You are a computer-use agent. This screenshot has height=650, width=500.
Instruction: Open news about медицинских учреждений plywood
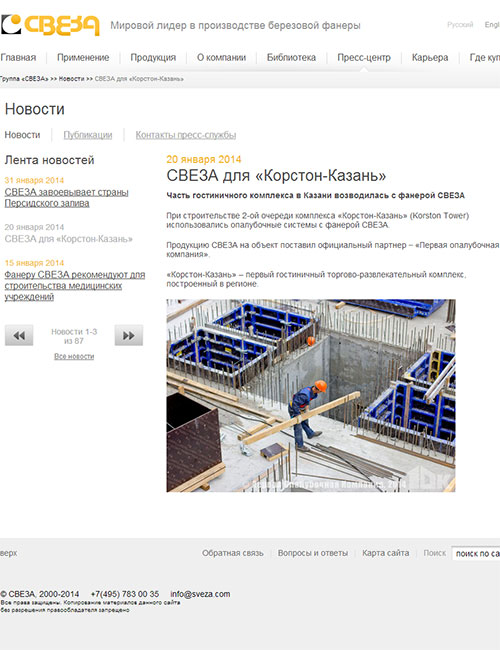75,286
